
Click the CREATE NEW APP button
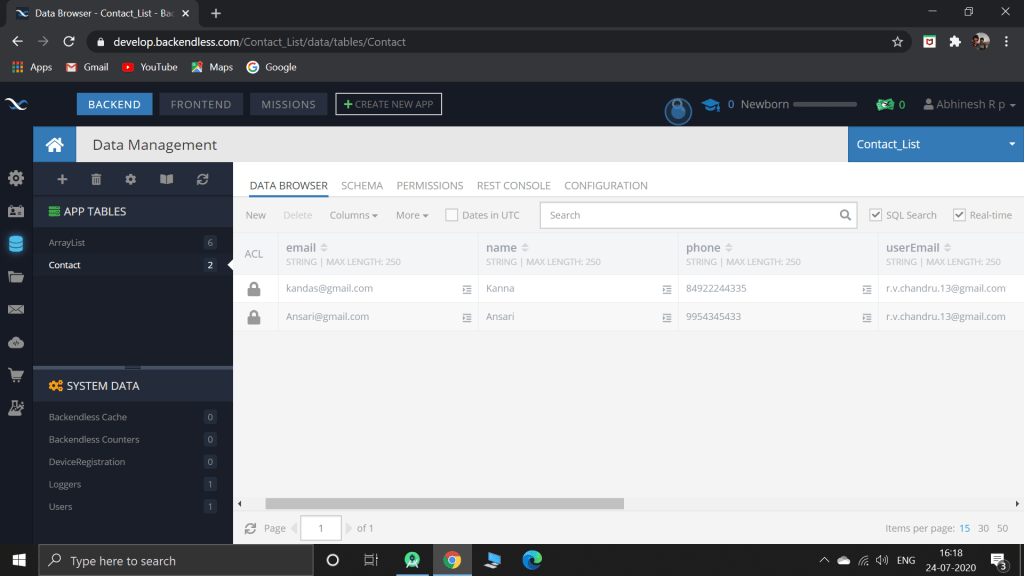388,104
